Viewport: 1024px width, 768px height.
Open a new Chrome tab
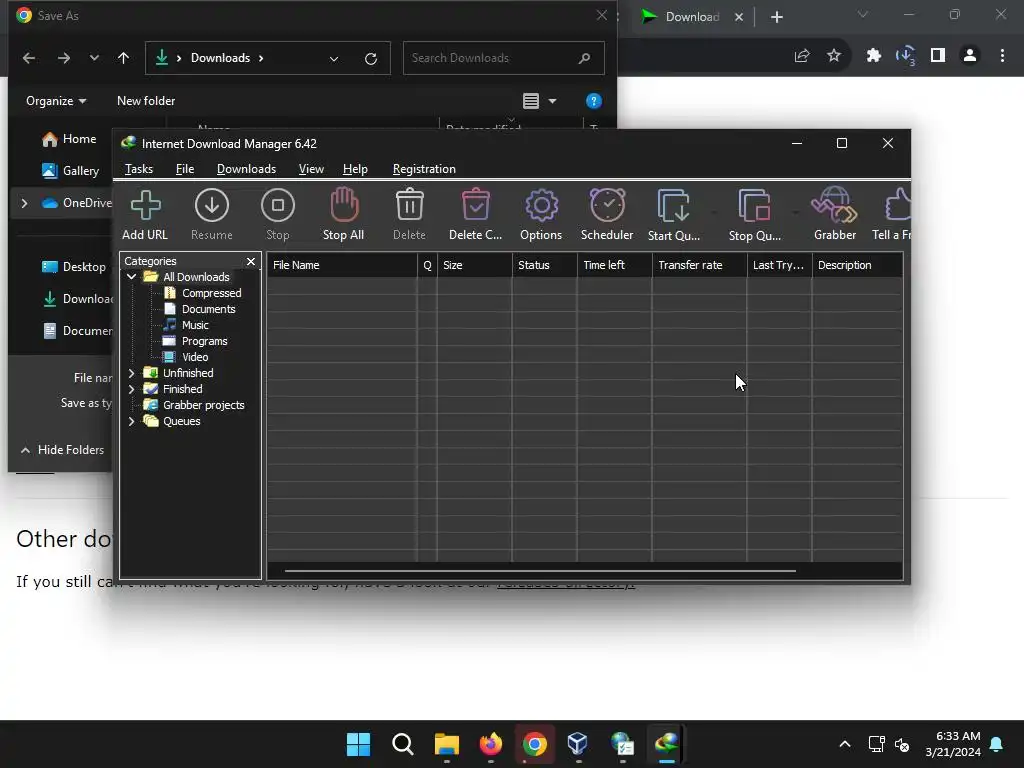(x=776, y=17)
